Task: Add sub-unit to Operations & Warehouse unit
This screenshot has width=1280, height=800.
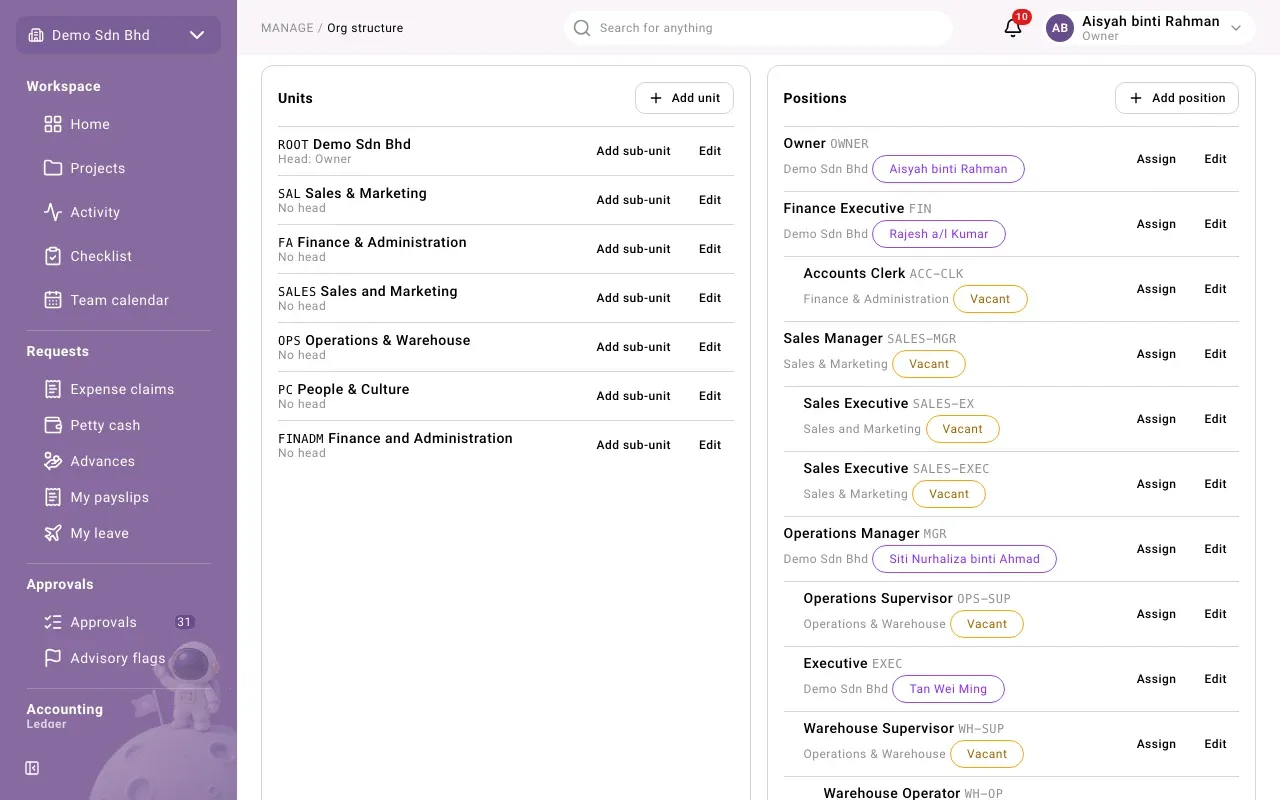Action: click(x=634, y=347)
